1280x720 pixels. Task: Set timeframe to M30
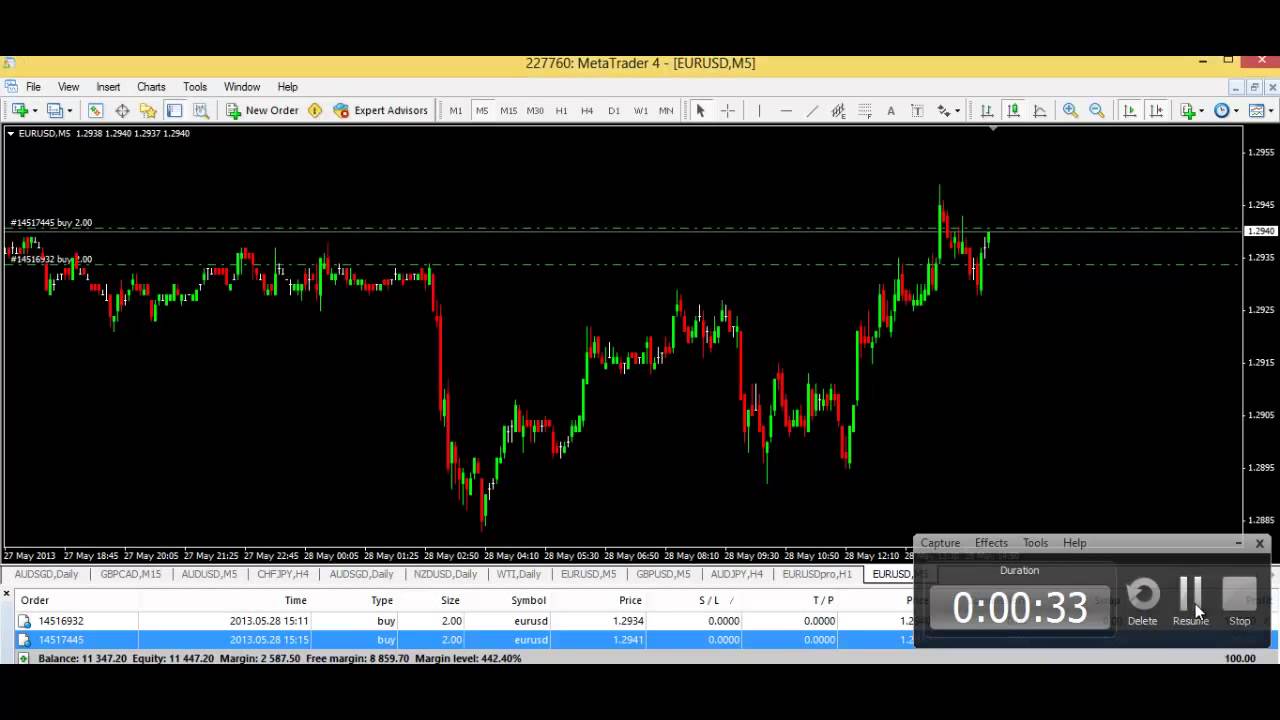coord(535,110)
